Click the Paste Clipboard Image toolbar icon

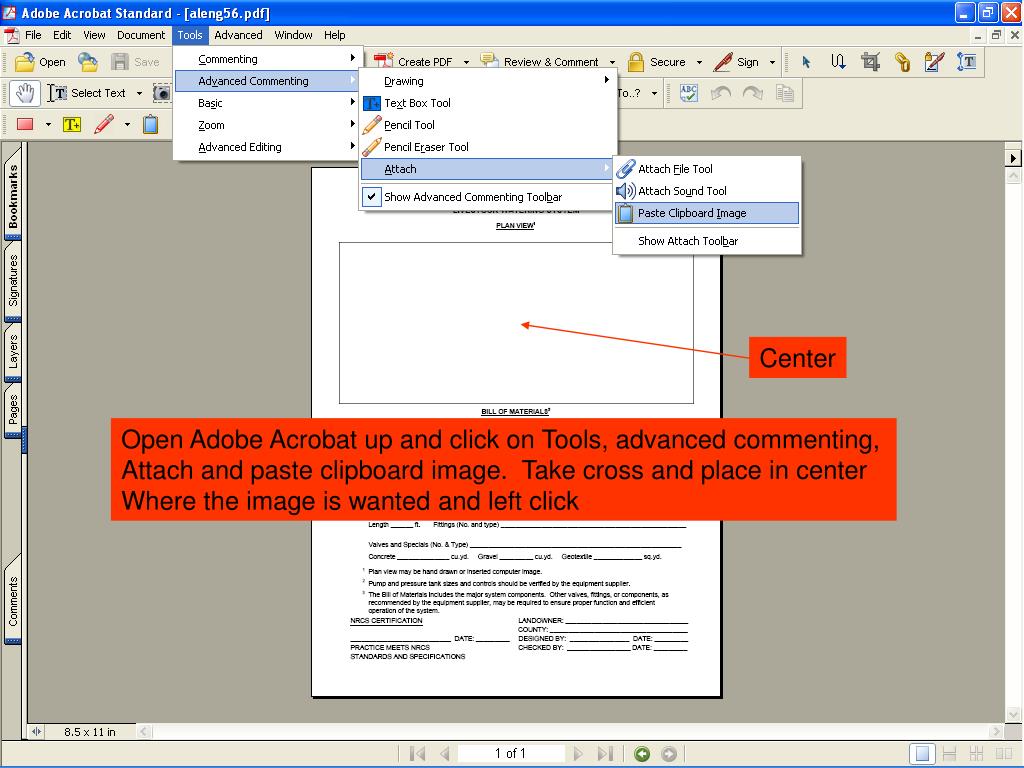click(150, 124)
